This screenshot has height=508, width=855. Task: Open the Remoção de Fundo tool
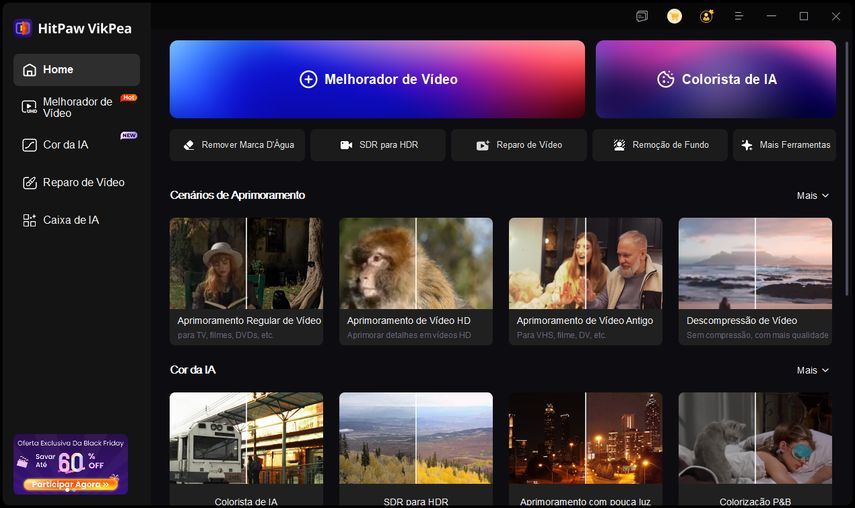click(659, 145)
